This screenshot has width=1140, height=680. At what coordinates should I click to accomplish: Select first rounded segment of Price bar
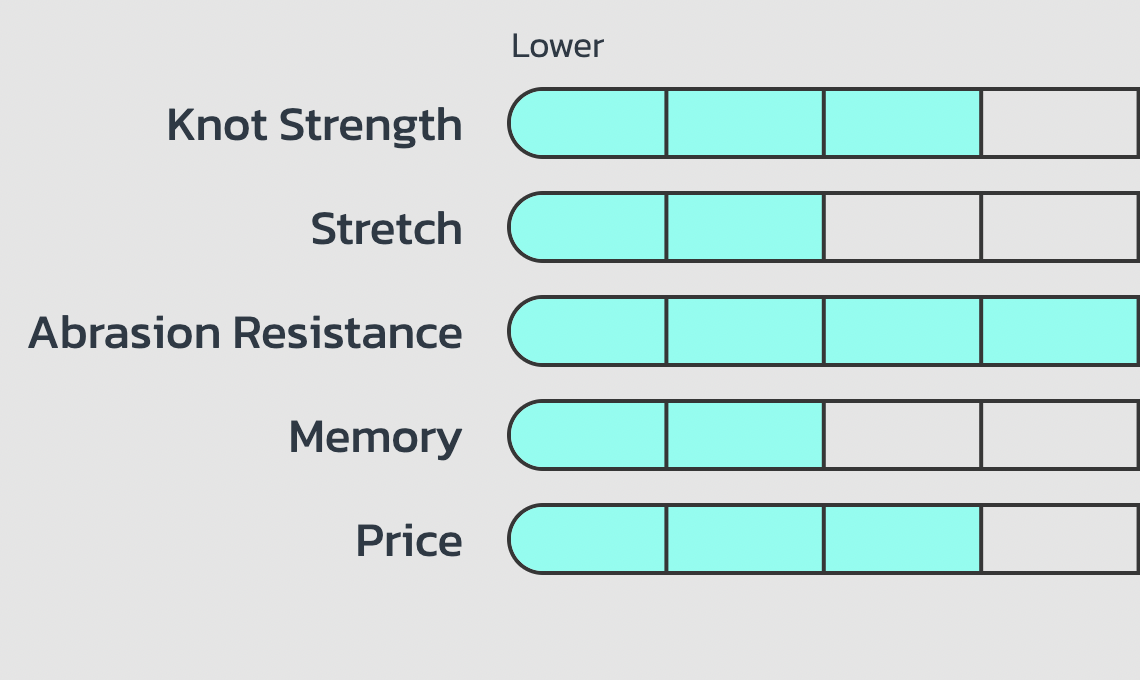pos(587,539)
